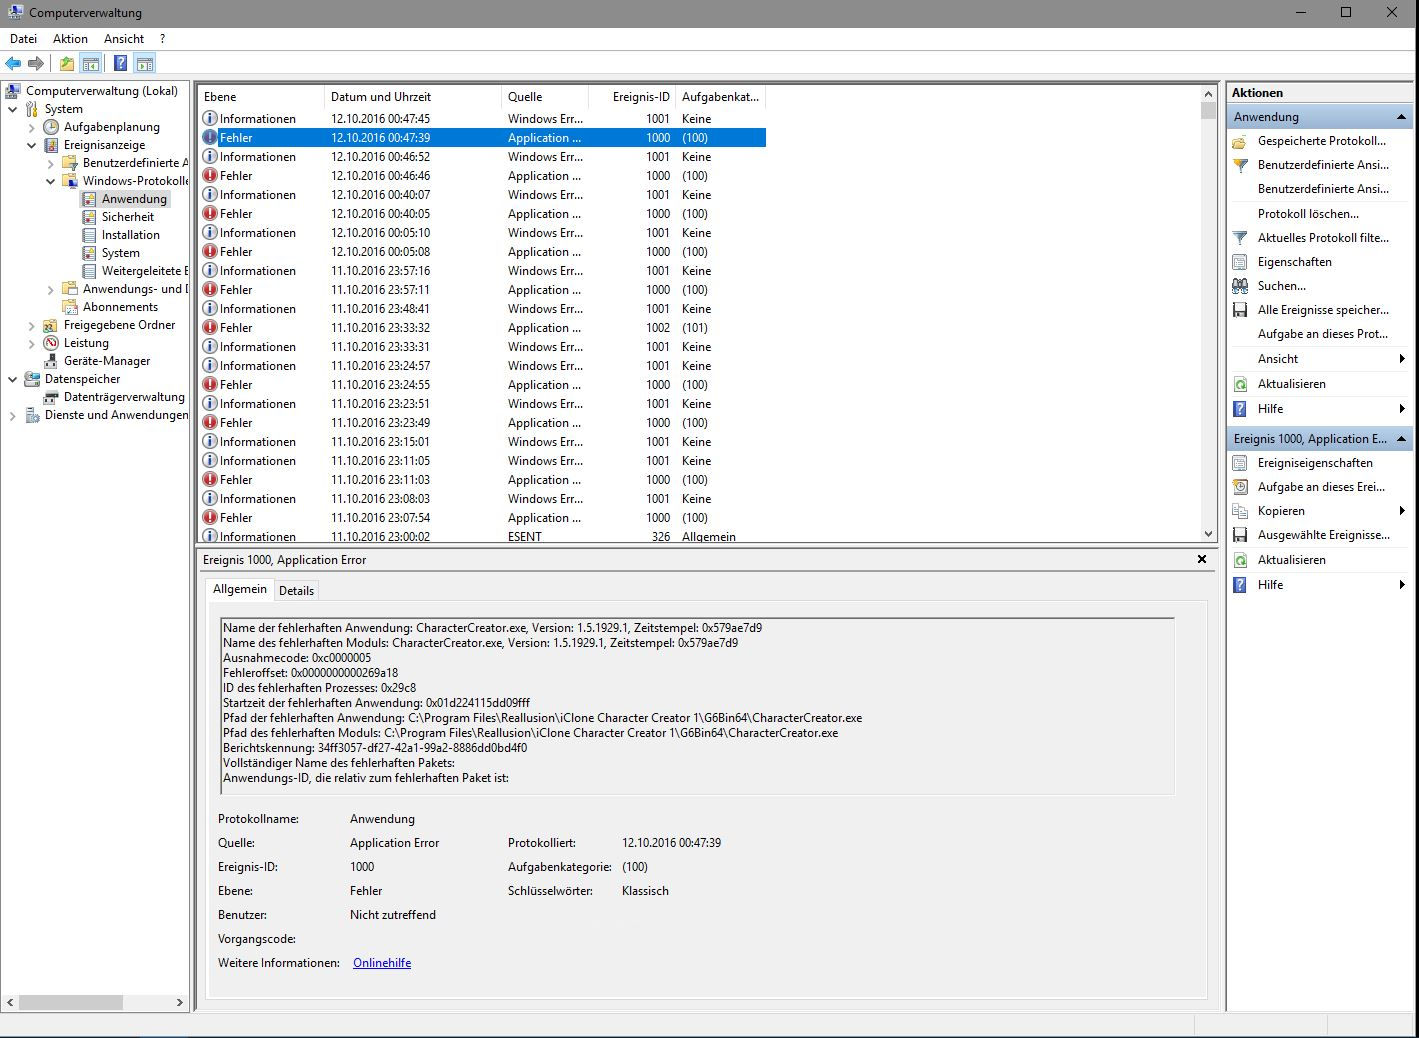Sort by Datum und Uhrzeit column
1419x1038 pixels.
[x=413, y=97]
